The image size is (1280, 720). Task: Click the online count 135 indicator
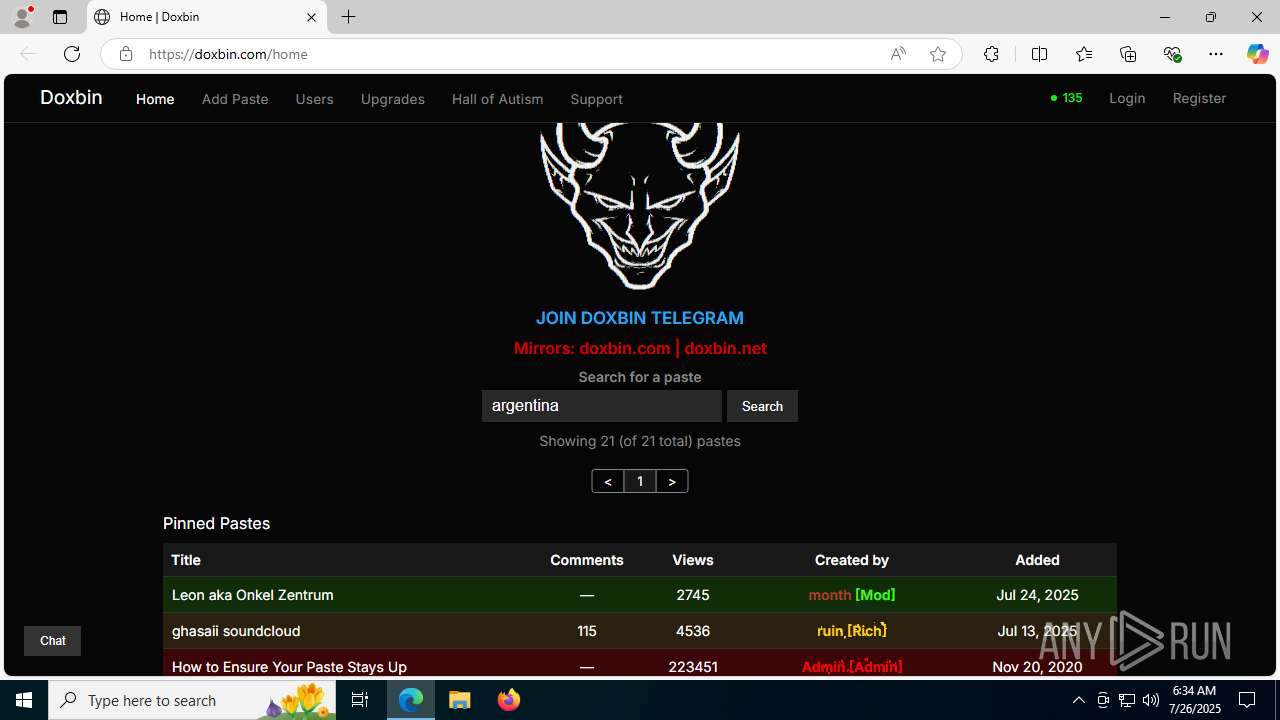click(1066, 98)
